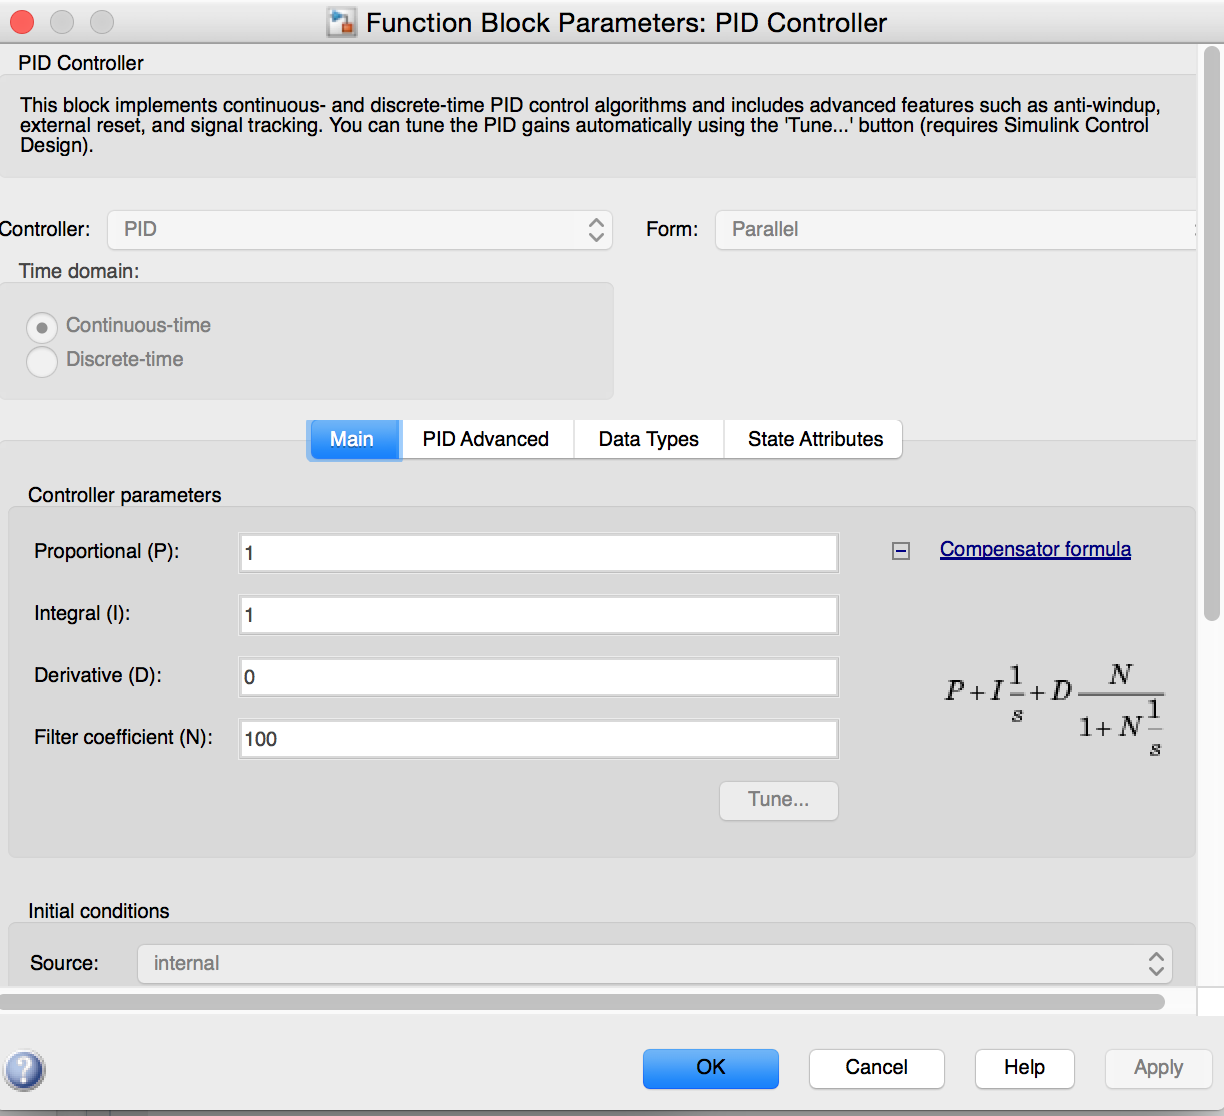Switch to the Main tab
Image resolution: width=1224 pixels, height=1116 pixels.
coord(353,439)
